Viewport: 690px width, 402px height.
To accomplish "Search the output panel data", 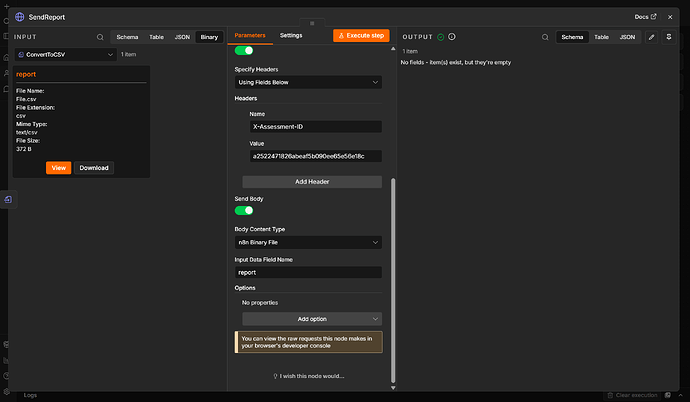I will coord(545,37).
